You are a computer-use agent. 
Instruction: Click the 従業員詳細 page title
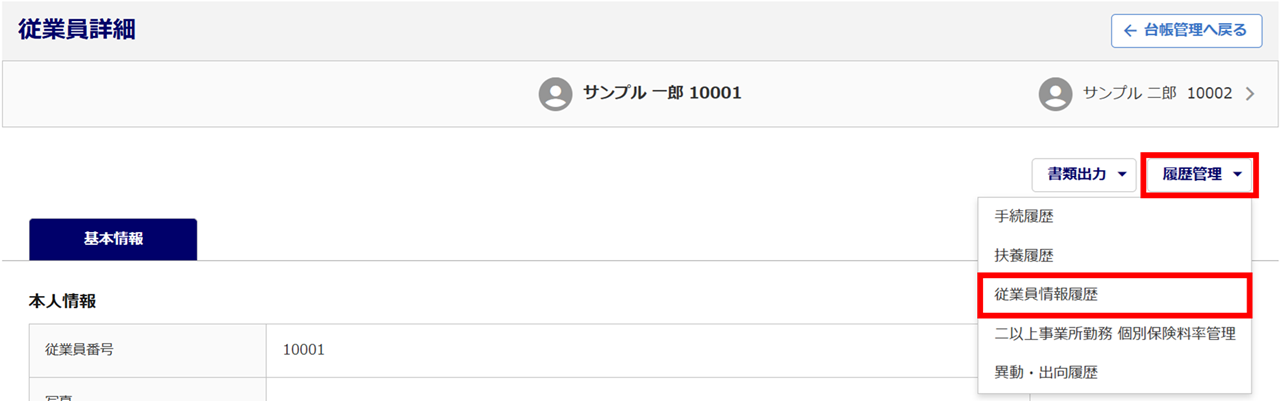tap(77, 29)
